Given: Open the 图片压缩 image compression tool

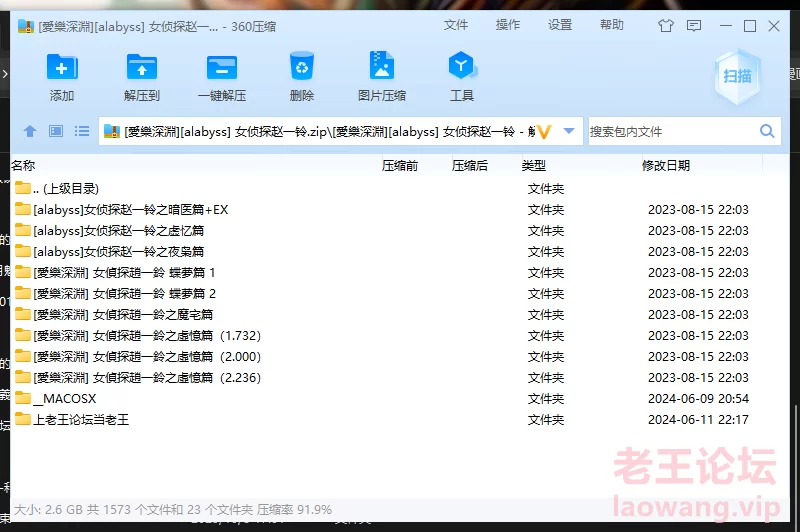Looking at the screenshot, I should coord(382,65).
